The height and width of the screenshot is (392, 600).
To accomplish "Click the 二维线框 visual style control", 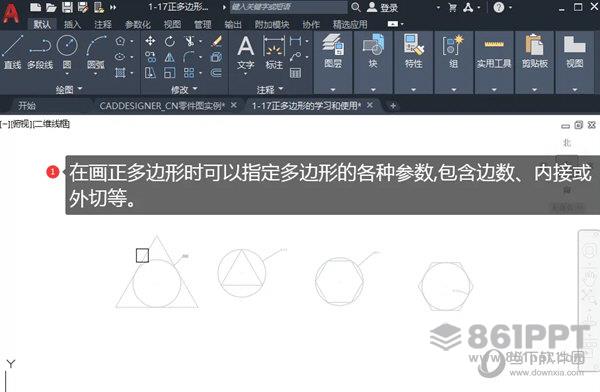I will (52, 124).
